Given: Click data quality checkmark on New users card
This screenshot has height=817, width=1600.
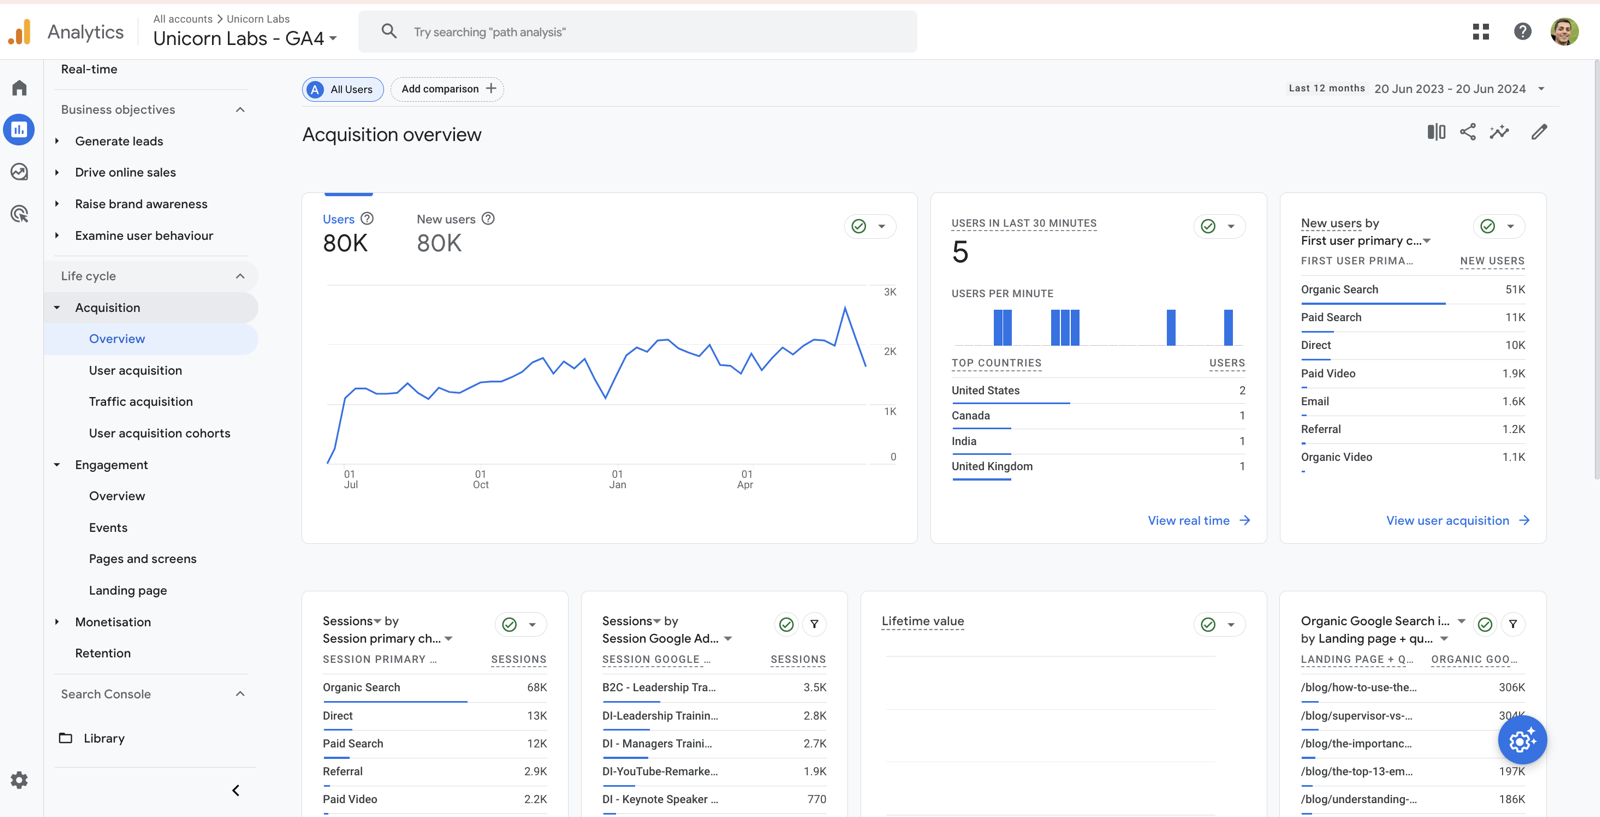Looking at the screenshot, I should [x=1488, y=226].
